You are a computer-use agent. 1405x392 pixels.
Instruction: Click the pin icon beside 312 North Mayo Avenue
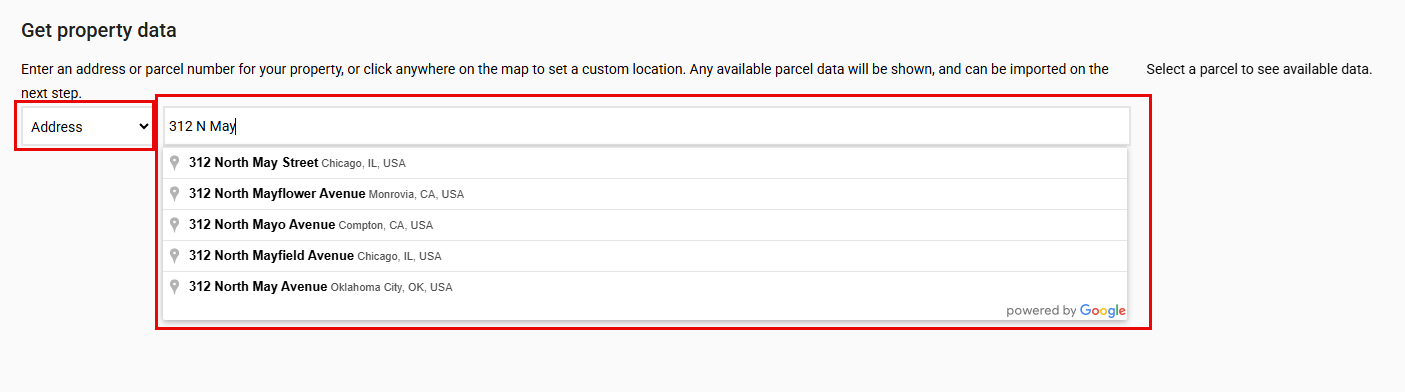coord(175,225)
